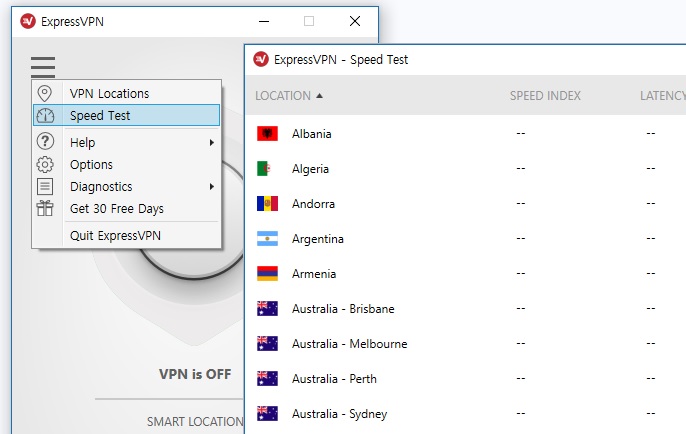Click the ExpressVPN logo in main title bar
686x434 pixels.
pos(28,21)
